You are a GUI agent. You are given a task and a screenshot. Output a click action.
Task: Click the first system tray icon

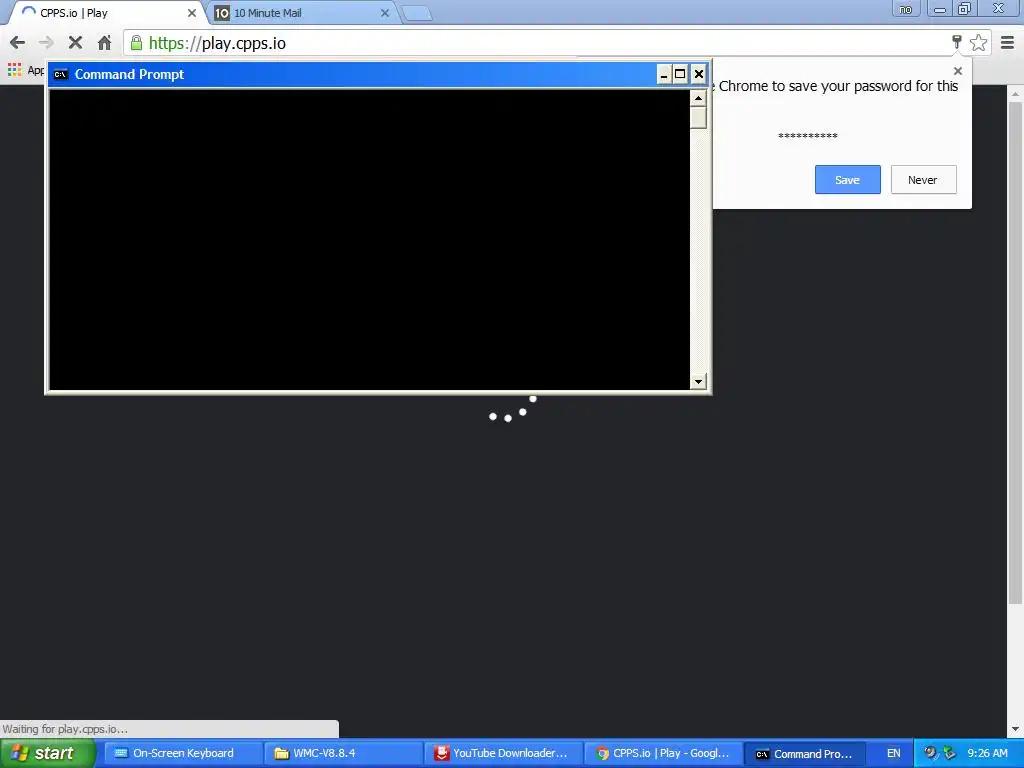[x=929, y=753]
